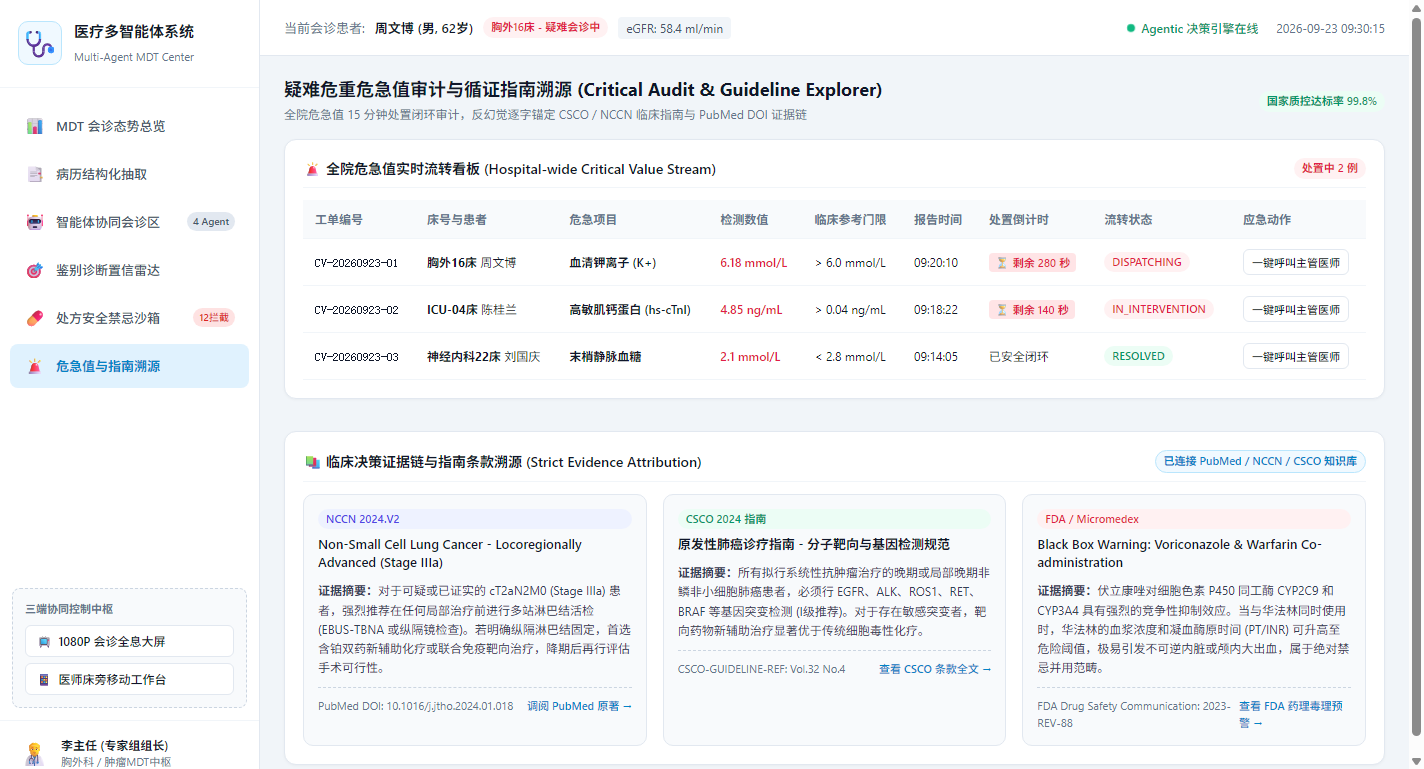Image resolution: width=1424 pixels, height=769 pixels.
Task: Click the bar chart icon beside MDT 会诊态势总览
Action: [x=35, y=126]
